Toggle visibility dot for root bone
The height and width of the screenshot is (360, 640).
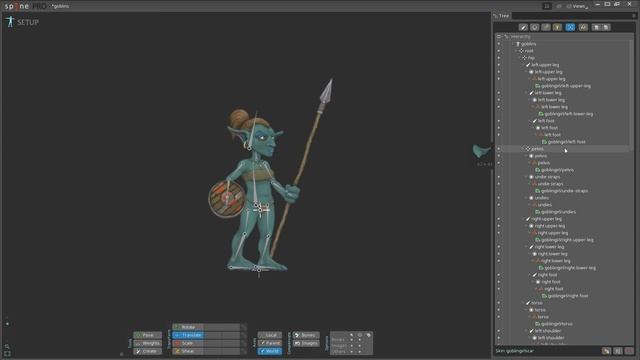pos(498,51)
